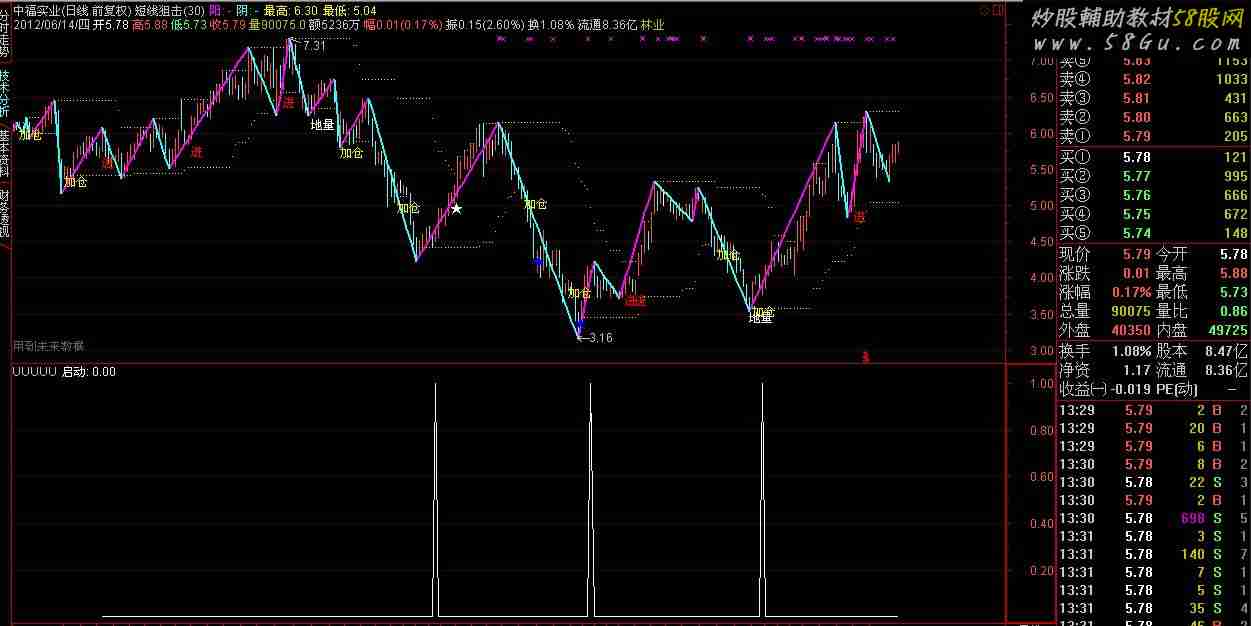The image size is (1251, 626).
Task: Click the diamond icon at chart top-right
Action: (x=984, y=11)
